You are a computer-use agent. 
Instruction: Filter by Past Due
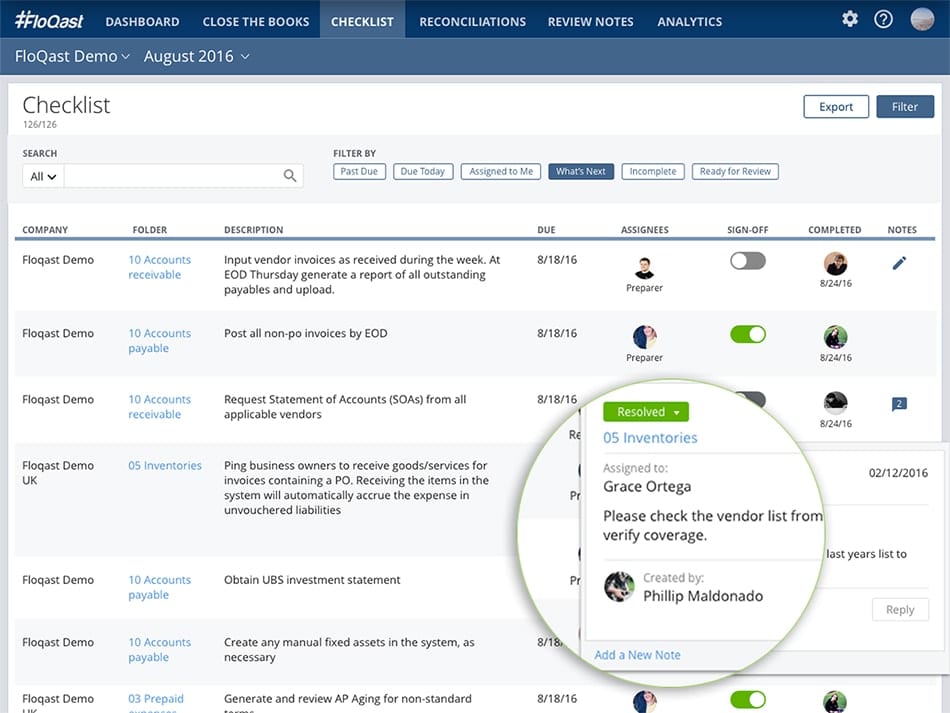359,171
